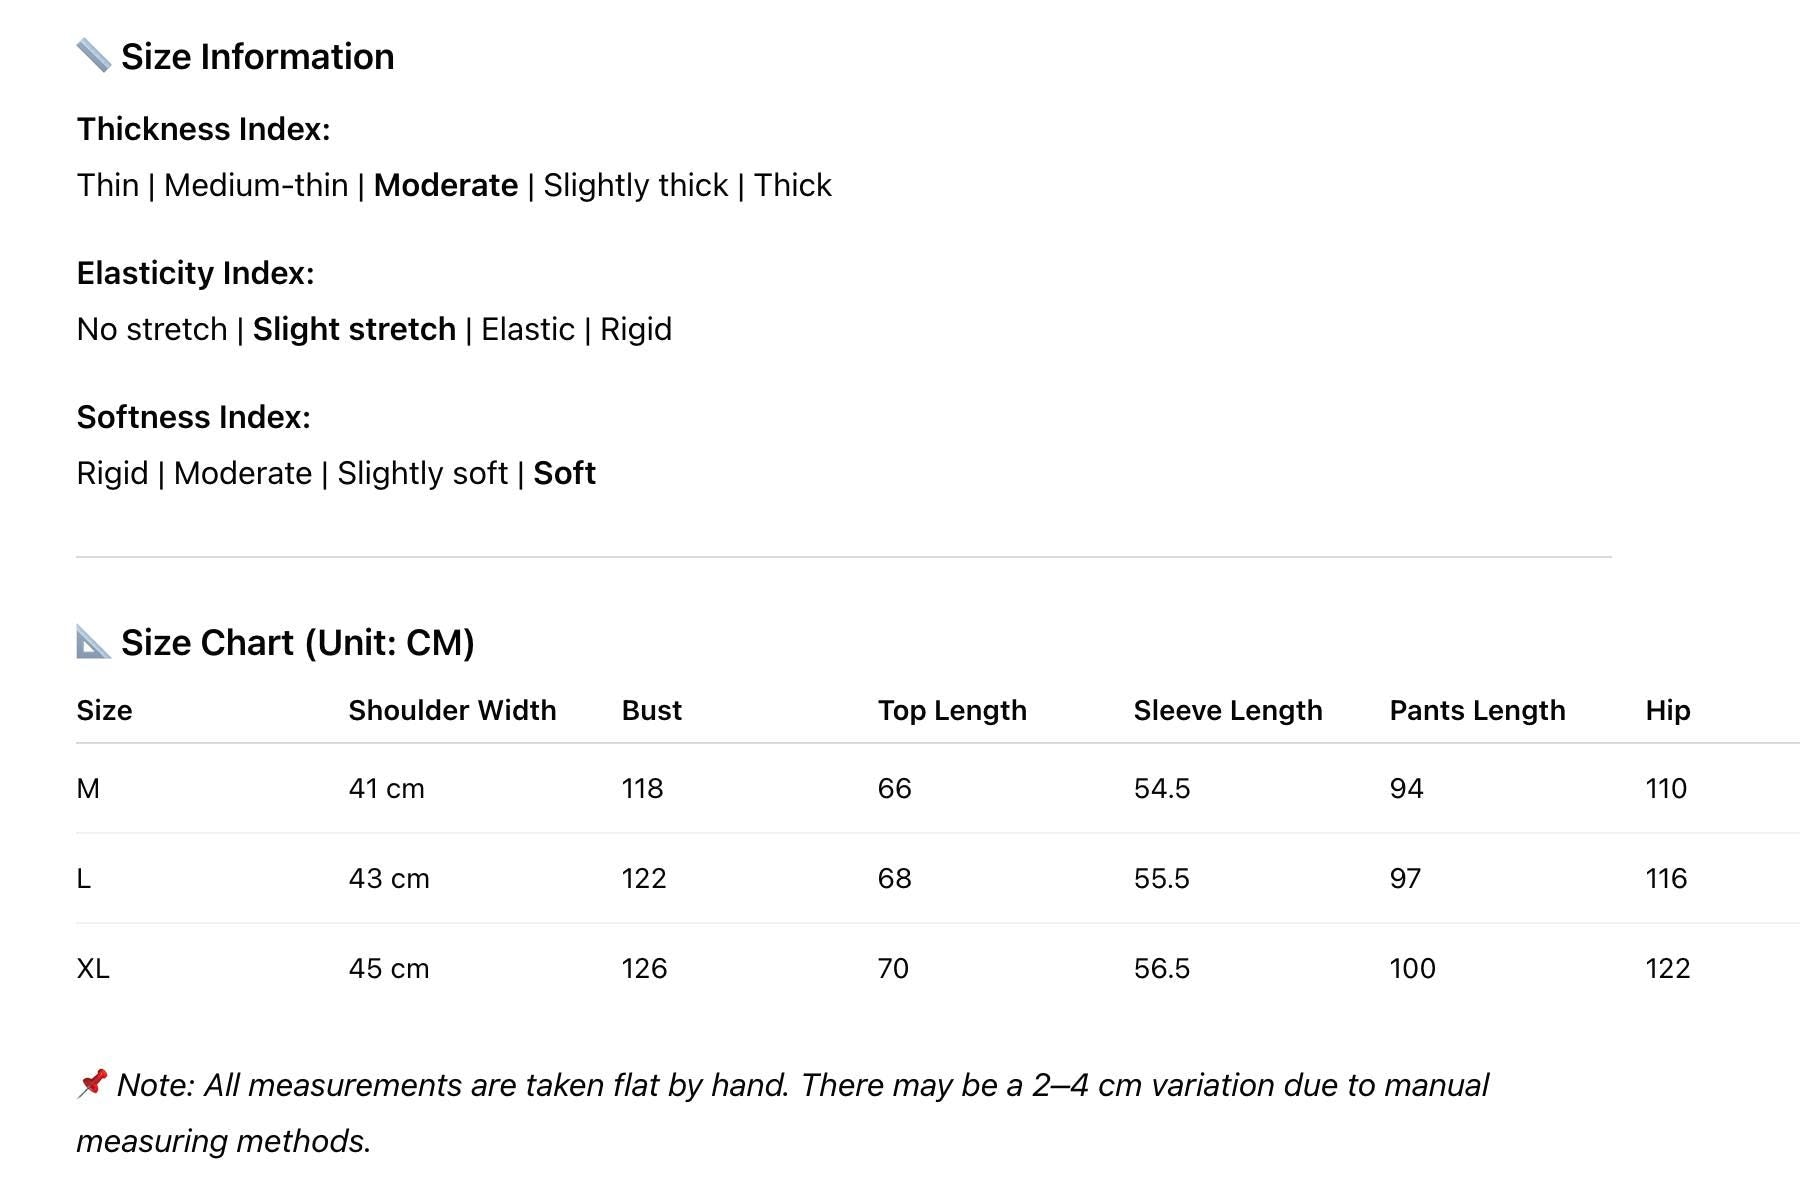The height and width of the screenshot is (1204, 1800).
Task: Click the Top Length column header
Action: [952, 711]
